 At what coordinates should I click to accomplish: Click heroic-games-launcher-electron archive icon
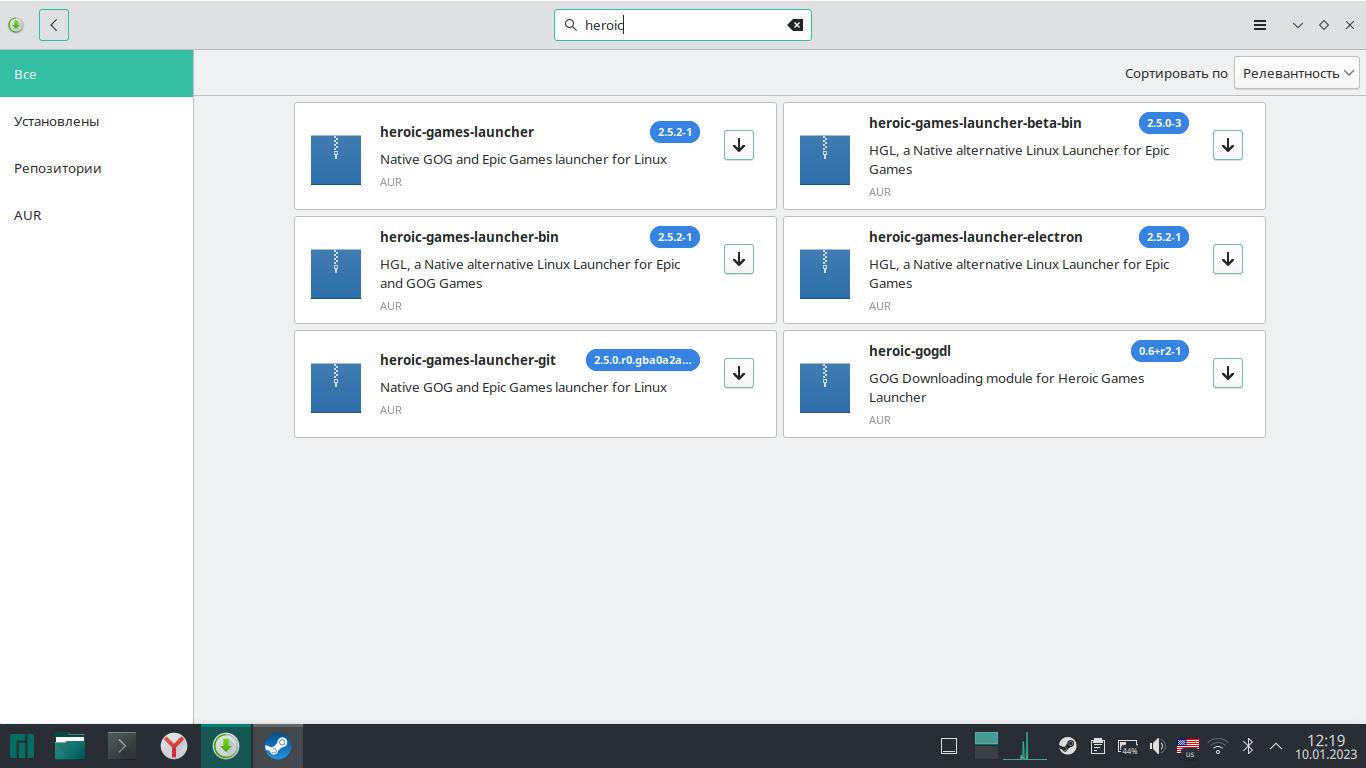coord(825,274)
